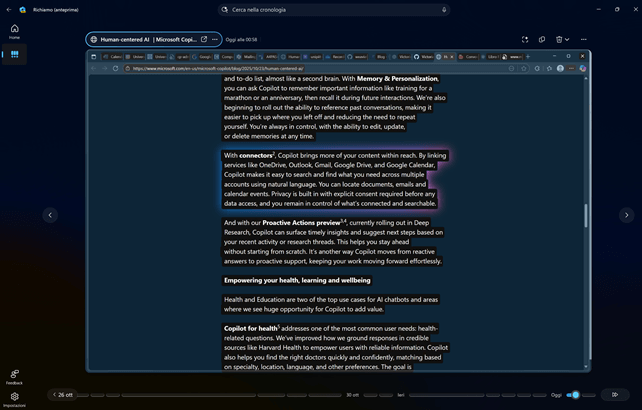
Task: Copy the snapshot with copy icon
Action: [x=542, y=40]
